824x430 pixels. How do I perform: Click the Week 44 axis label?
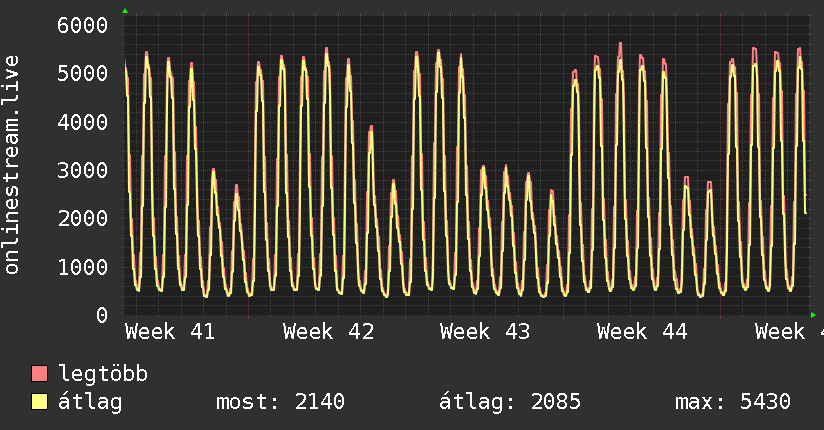tap(642, 332)
